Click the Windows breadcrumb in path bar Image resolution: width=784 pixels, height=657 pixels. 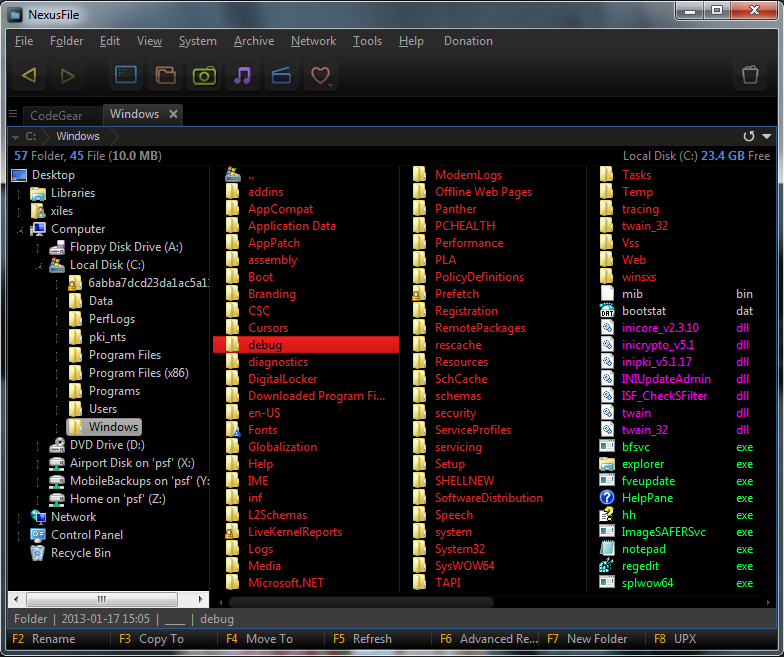coord(78,136)
